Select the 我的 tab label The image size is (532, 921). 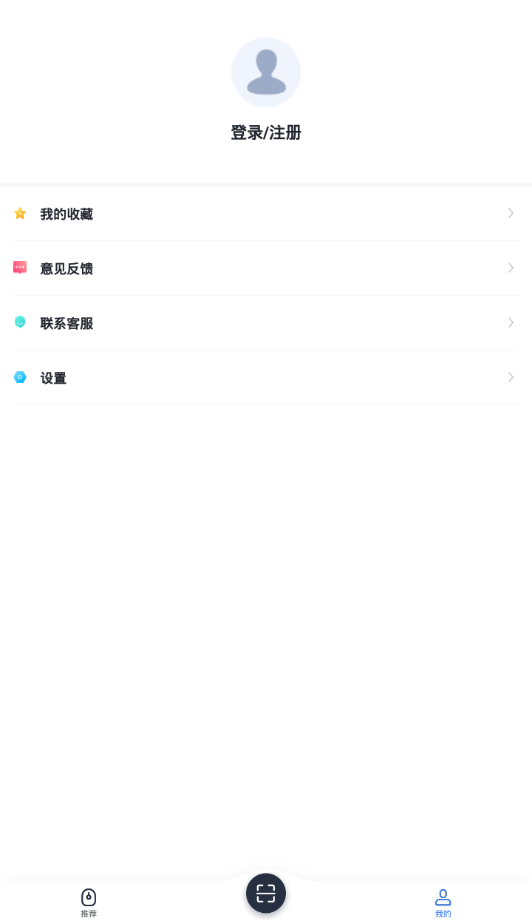[x=443, y=914]
